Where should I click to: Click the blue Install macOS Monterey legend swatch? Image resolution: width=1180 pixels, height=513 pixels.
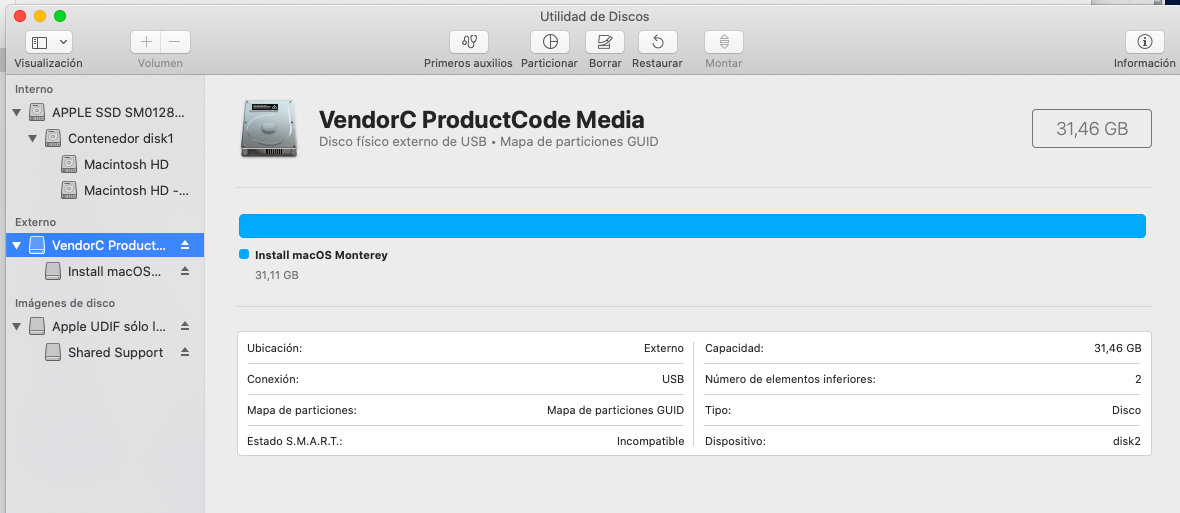point(244,255)
